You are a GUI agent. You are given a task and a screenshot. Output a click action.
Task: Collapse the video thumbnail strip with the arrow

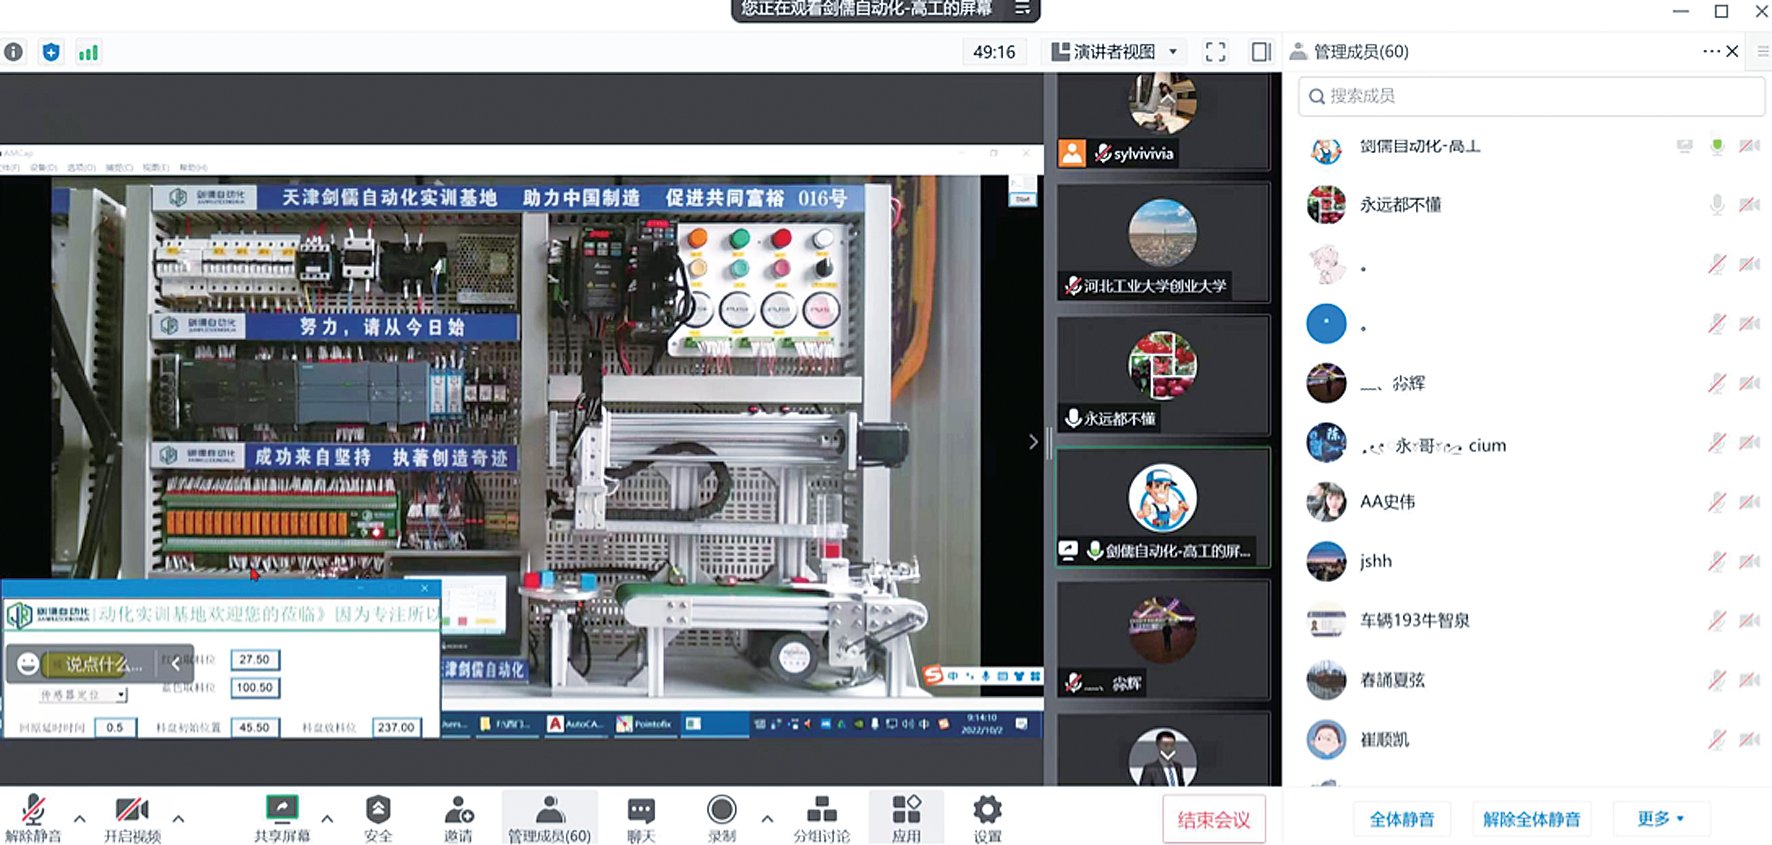tap(1033, 441)
